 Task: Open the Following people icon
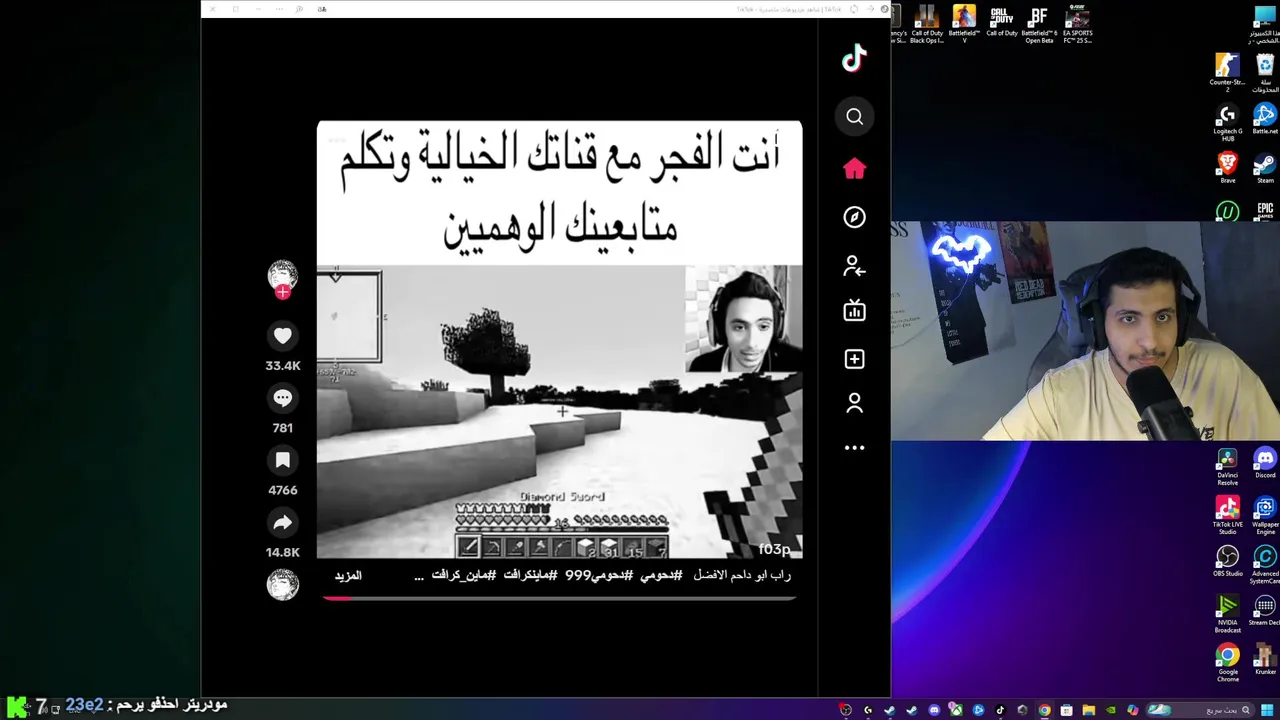click(854, 266)
